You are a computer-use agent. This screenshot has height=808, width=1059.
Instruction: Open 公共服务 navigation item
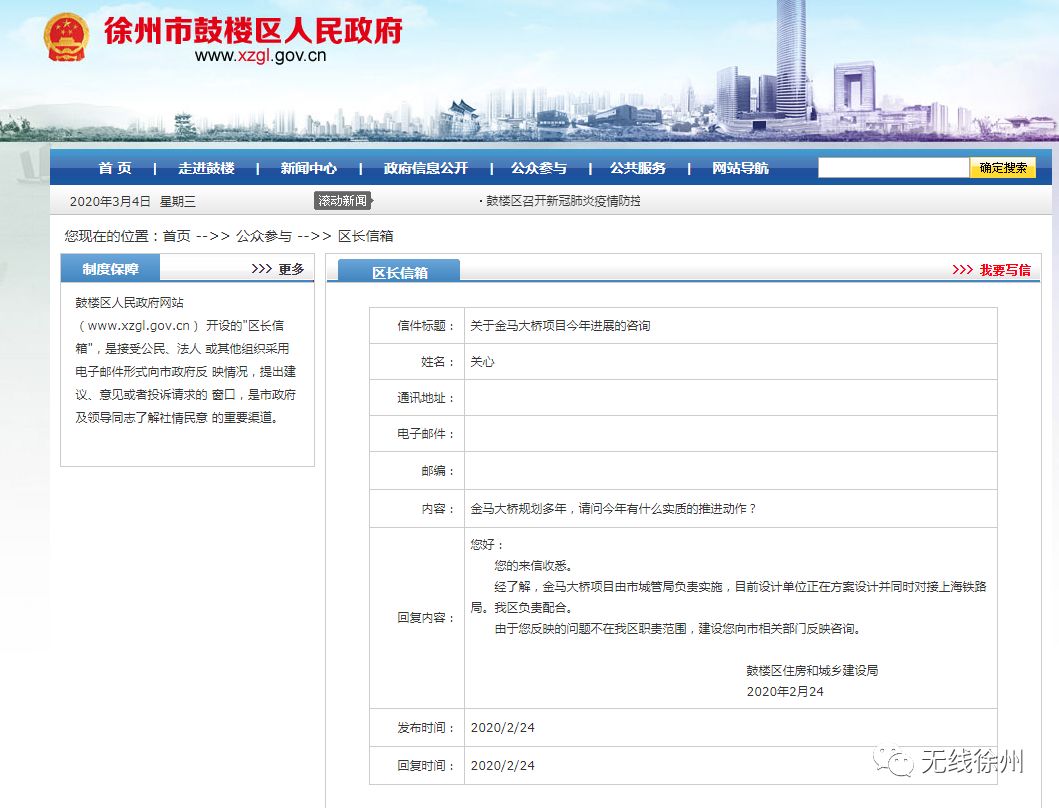[638, 168]
